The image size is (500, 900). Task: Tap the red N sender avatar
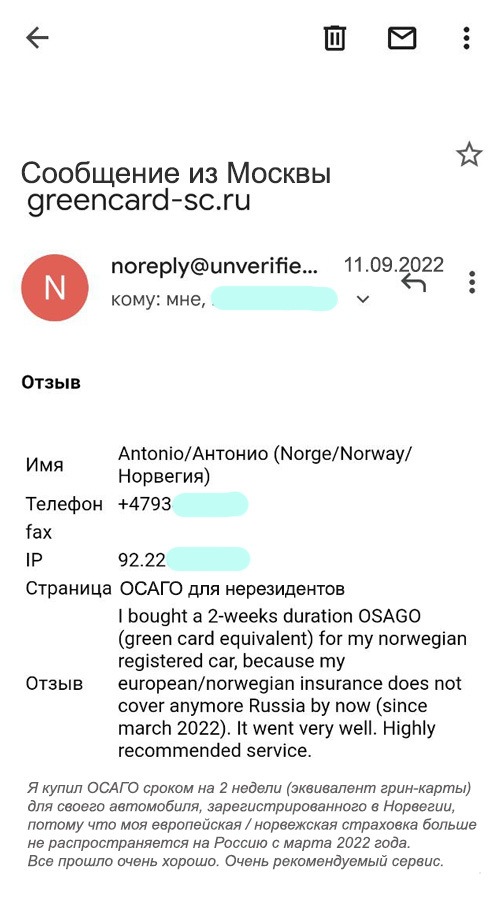point(55,288)
